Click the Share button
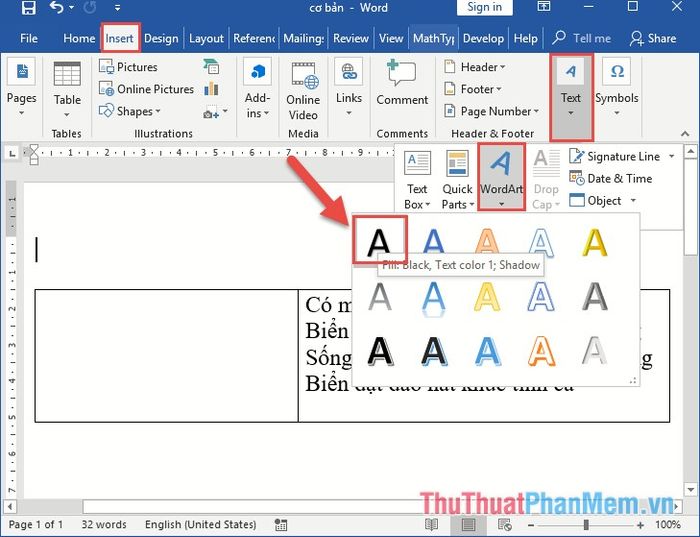700x537 pixels. 653,38
